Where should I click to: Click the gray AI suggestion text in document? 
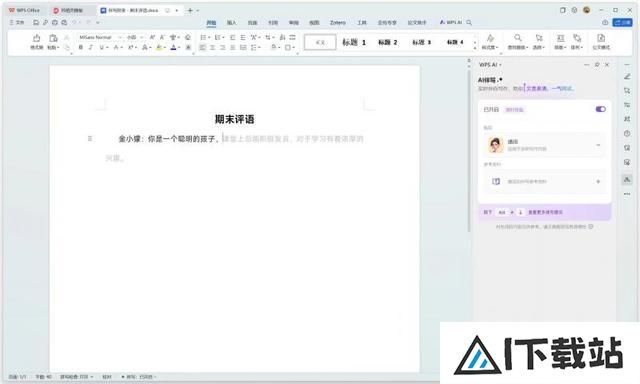[293, 139]
